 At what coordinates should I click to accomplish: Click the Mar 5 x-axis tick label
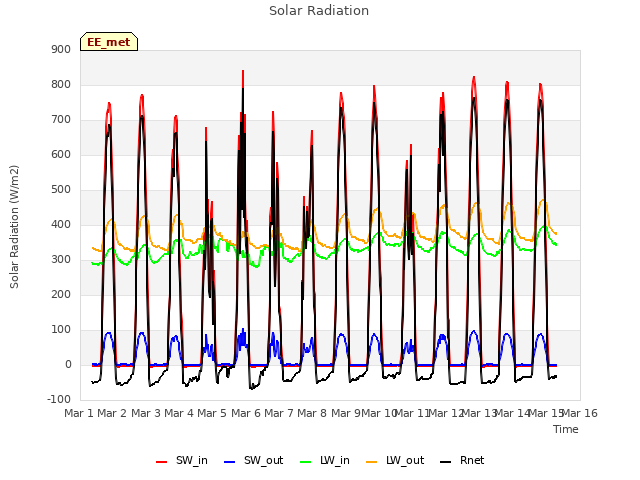[x=212, y=413]
